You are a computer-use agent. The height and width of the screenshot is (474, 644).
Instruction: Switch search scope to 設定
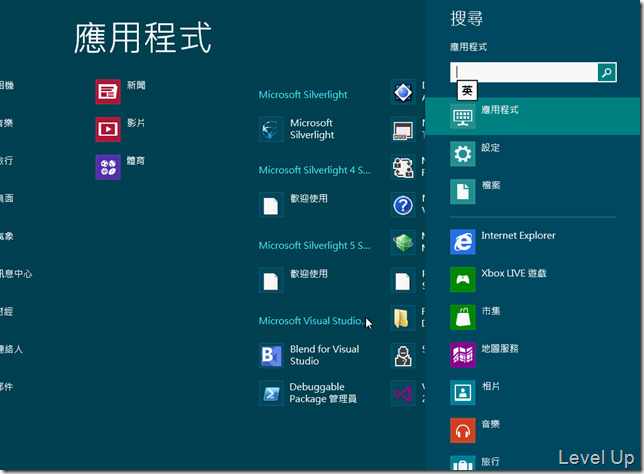(x=532, y=154)
